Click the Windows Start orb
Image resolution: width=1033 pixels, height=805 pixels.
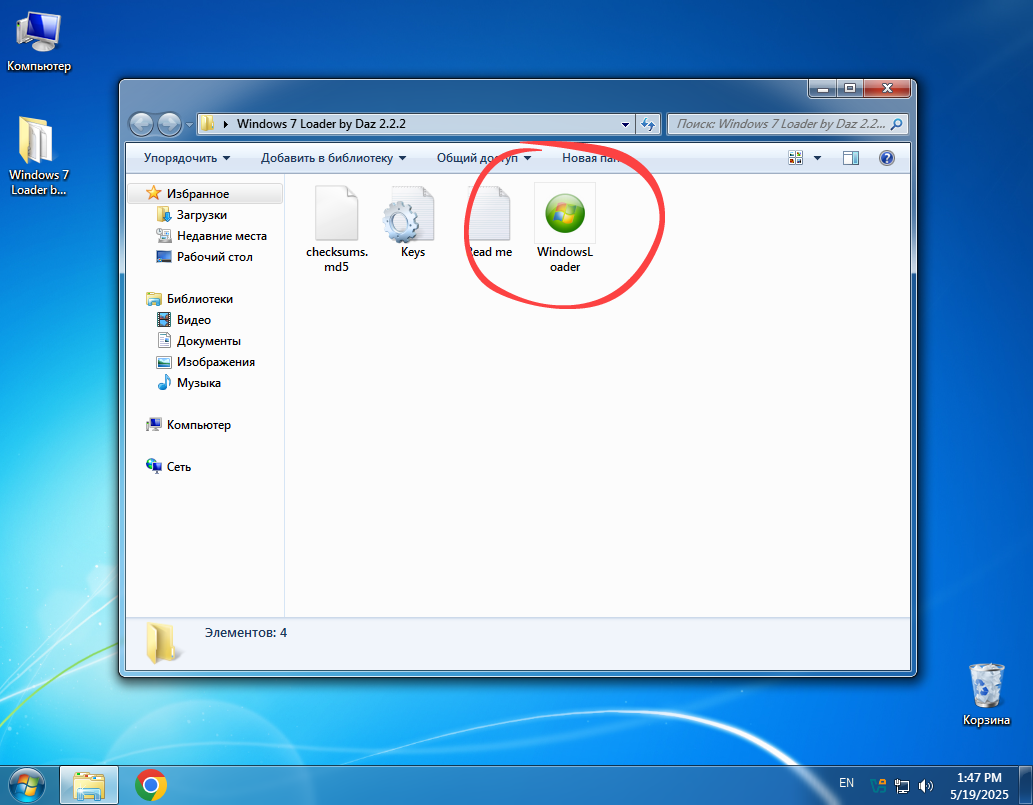point(27,784)
